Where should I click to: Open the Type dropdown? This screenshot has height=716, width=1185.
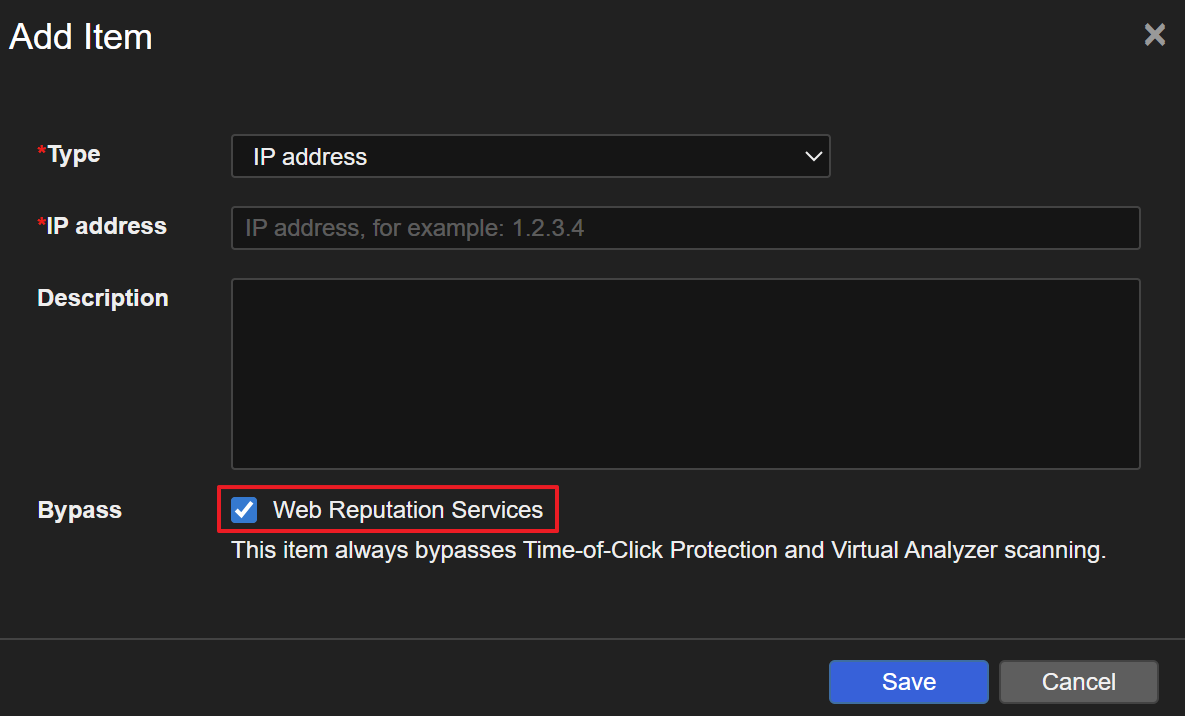[x=530, y=156]
